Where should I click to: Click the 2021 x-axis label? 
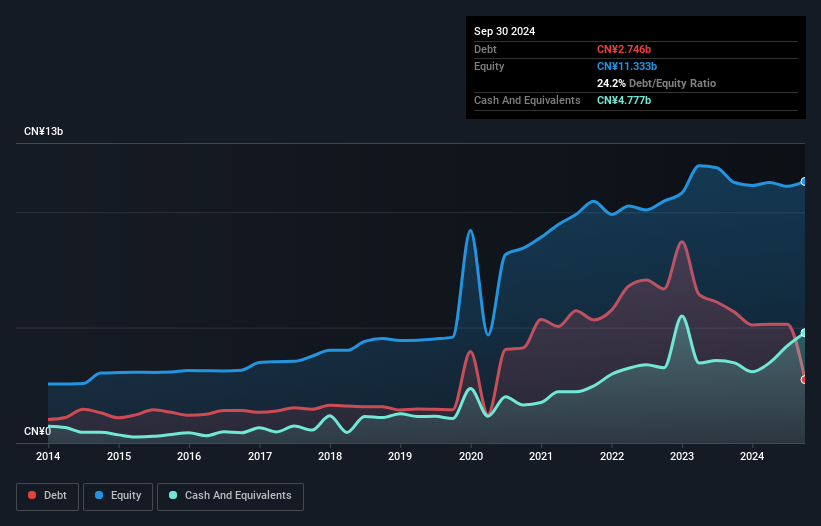541,456
